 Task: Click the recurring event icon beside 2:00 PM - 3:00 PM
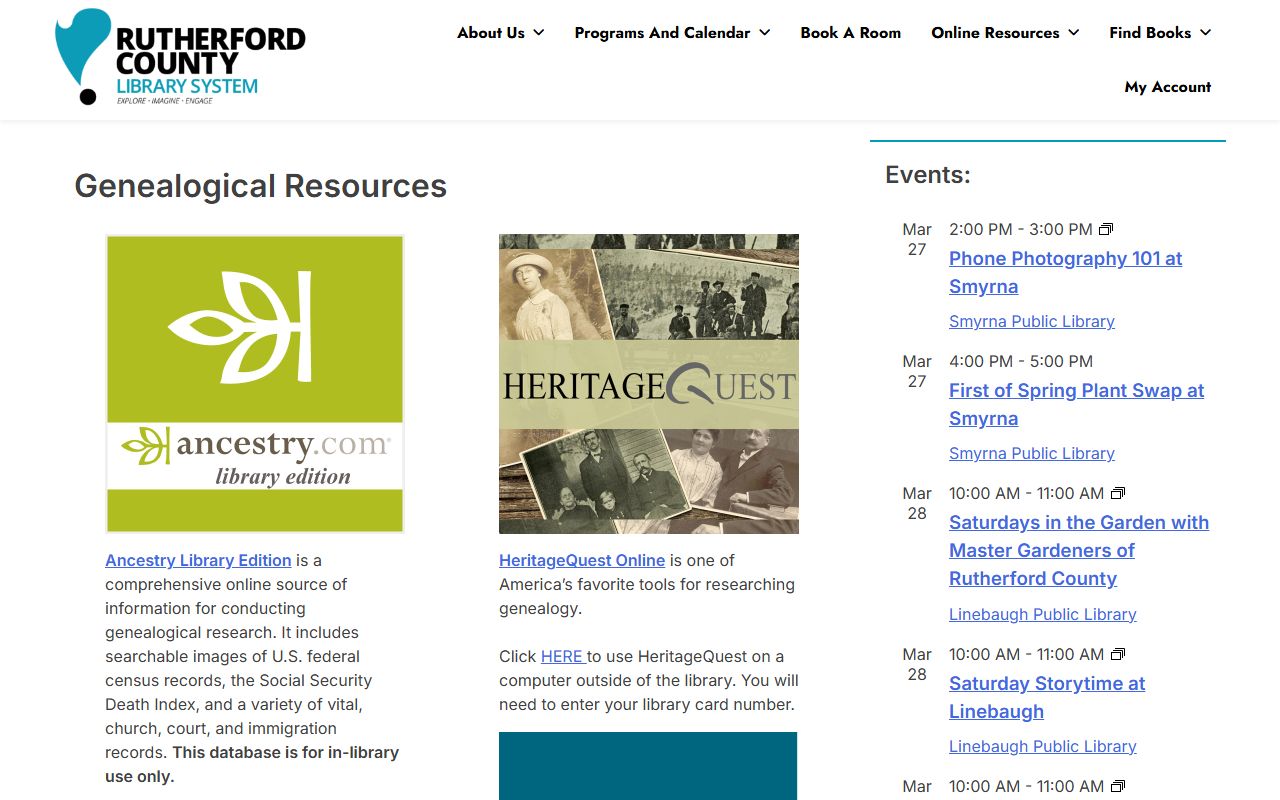pos(1106,230)
